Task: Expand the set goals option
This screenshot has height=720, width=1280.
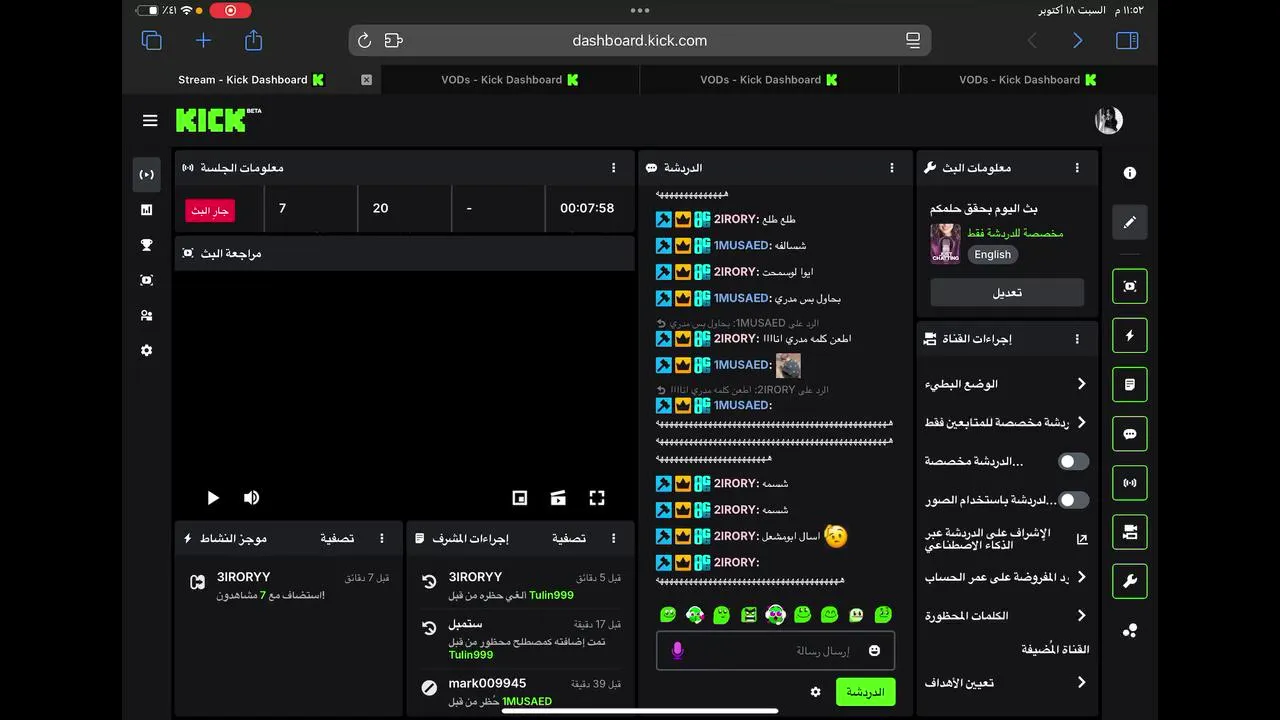Action: tap(1007, 683)
